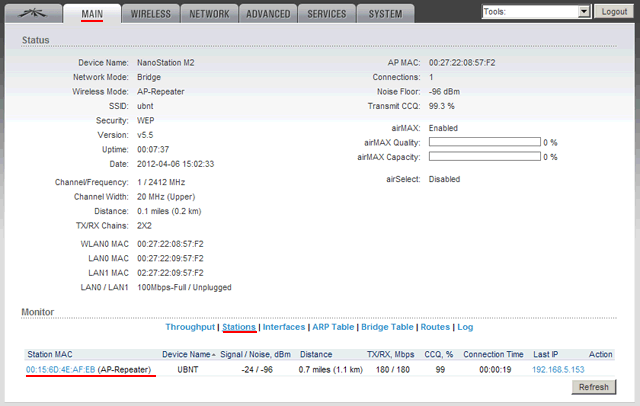Viewport: 640px width, 406px height.
Task: Select the airSelect Disabled value
Action: [x=444, y=179]
